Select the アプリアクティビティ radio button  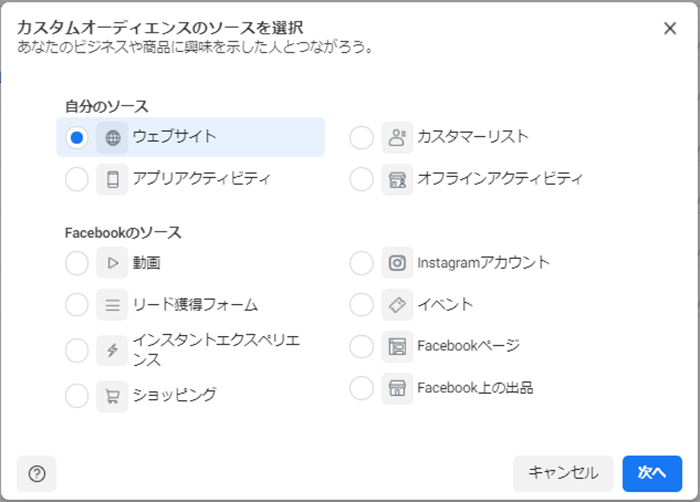tap(77, 180)
